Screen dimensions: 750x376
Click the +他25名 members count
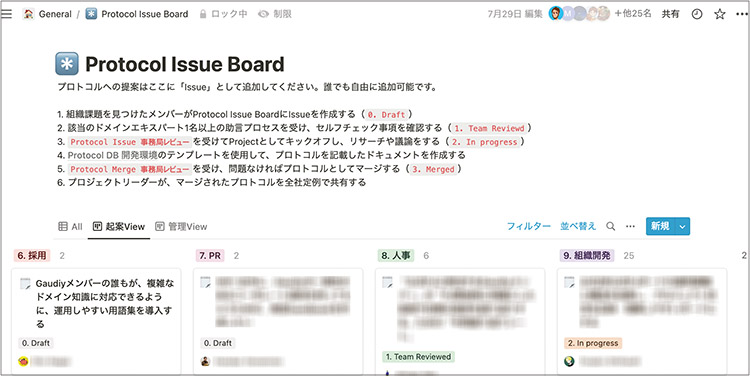[x=633, y=14]
